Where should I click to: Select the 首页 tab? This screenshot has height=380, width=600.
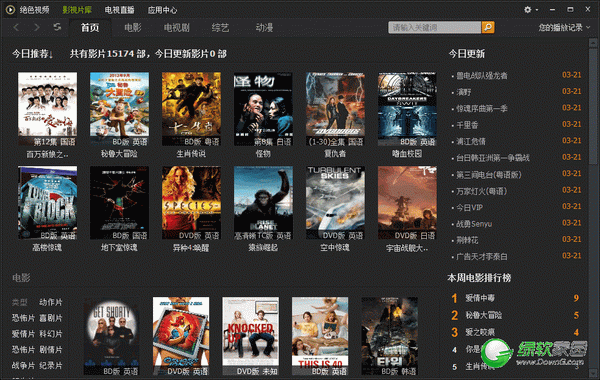(x=90, y=28)
